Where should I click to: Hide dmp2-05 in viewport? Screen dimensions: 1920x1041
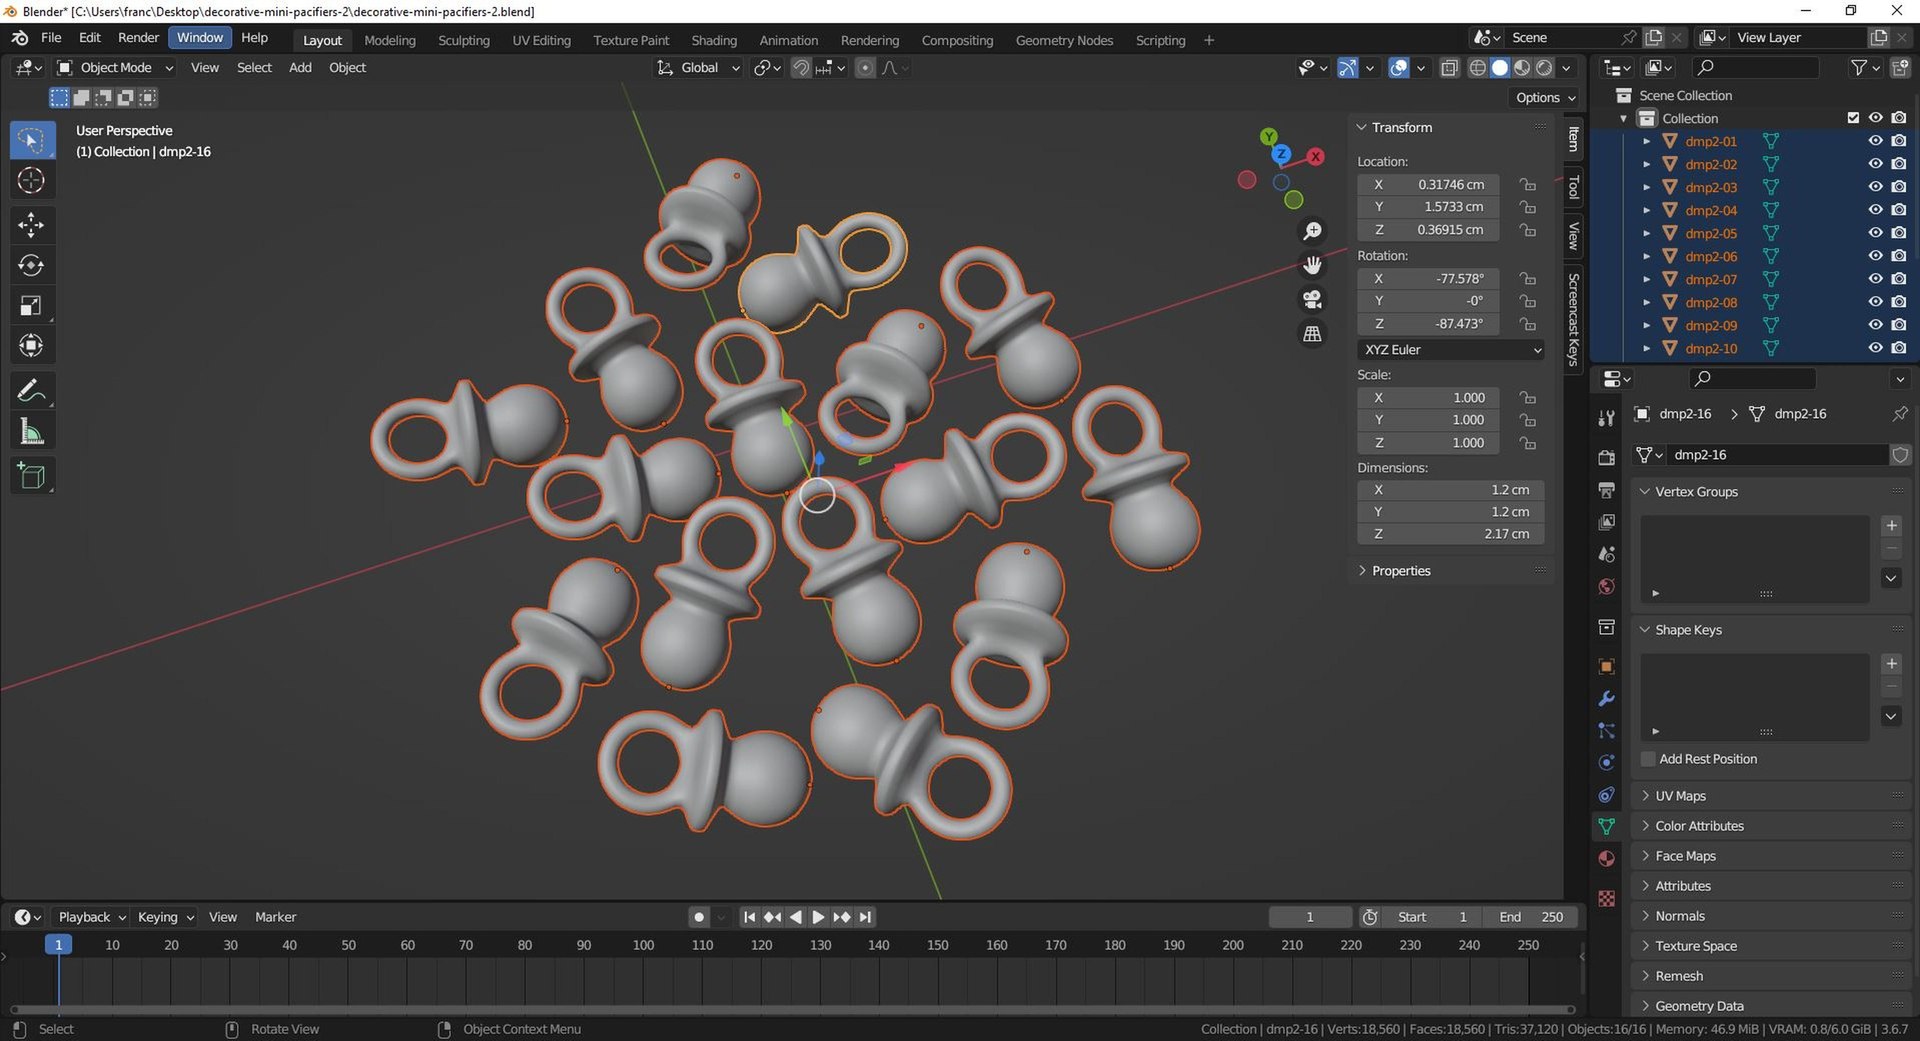pos(1876,233)
